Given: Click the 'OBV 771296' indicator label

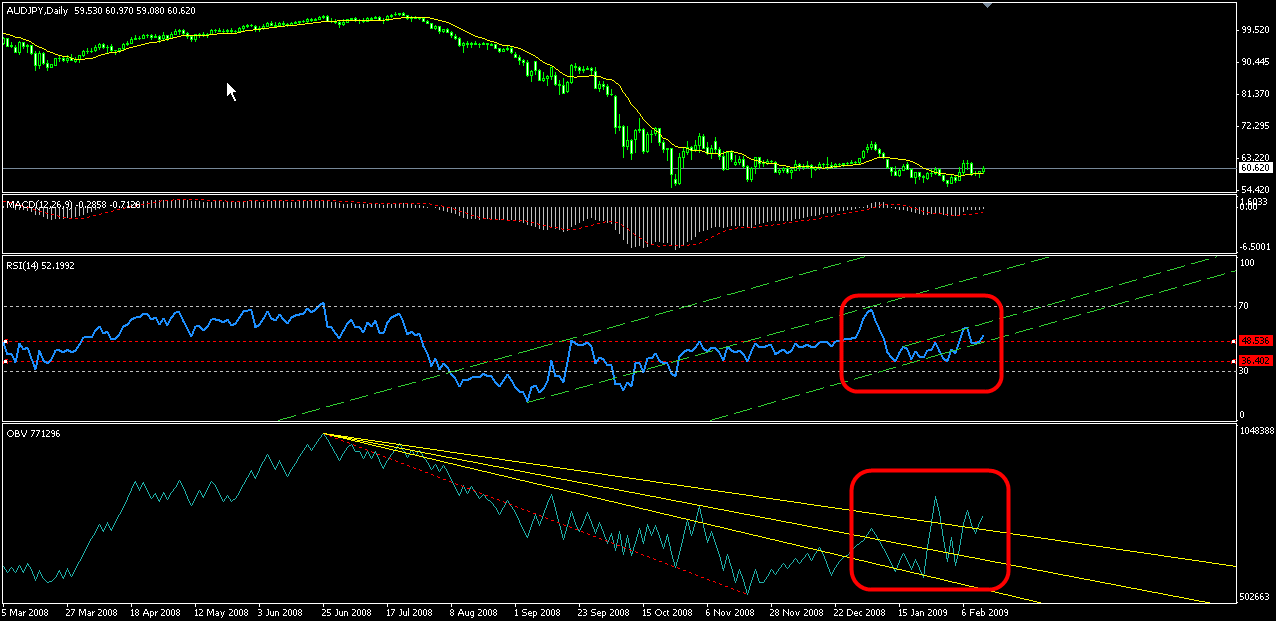Looking at the screenshot, I should (x=33, y=436).
